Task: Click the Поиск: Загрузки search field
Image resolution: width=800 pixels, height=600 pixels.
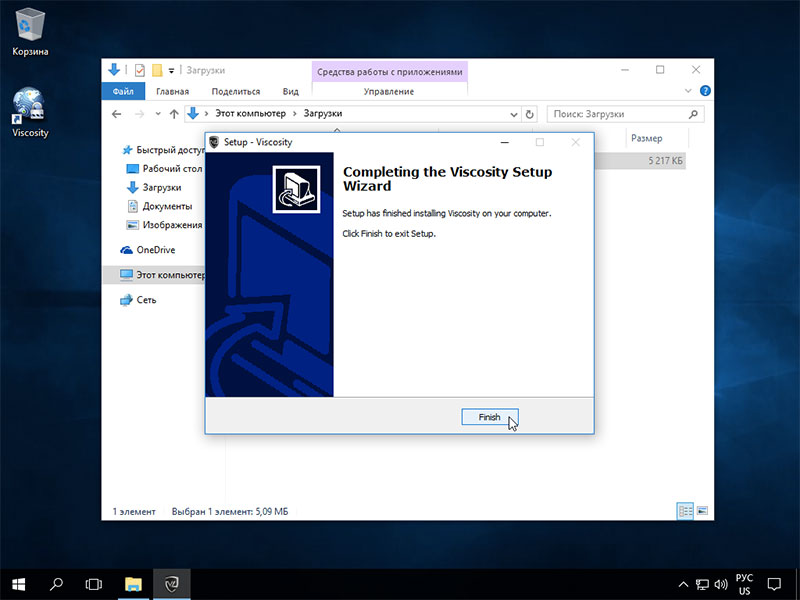Action: 626,114
